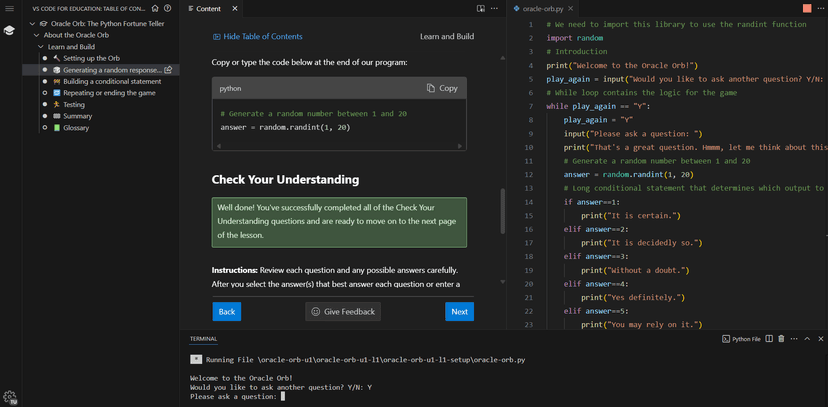Open the share icon on the Generating a random response row

point(168,70)
